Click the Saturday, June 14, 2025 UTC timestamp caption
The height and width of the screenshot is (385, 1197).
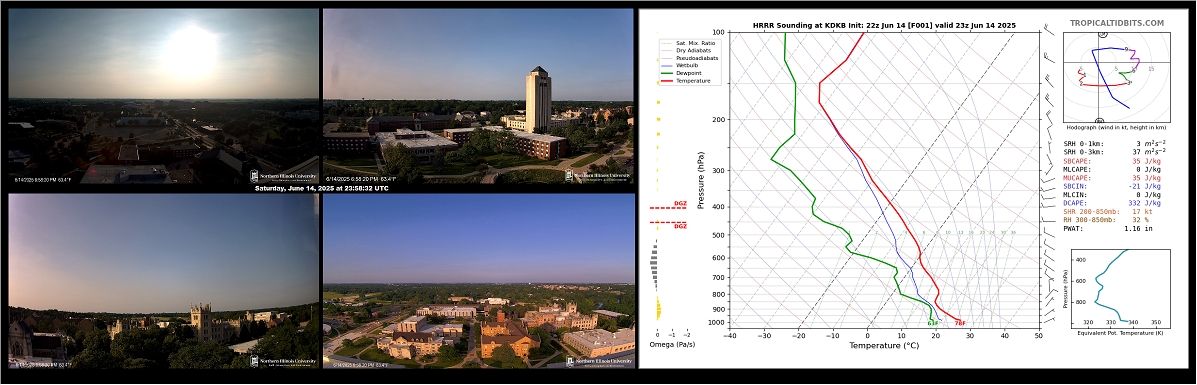(x=321, y=188)
